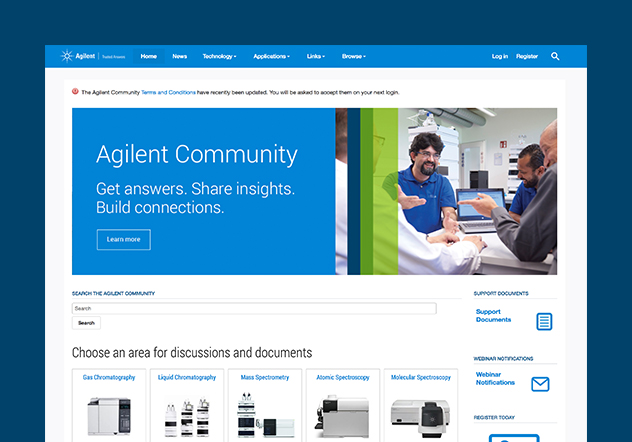
Task: Expand the Technology dropdown menu
Action: tap(219, 56)
